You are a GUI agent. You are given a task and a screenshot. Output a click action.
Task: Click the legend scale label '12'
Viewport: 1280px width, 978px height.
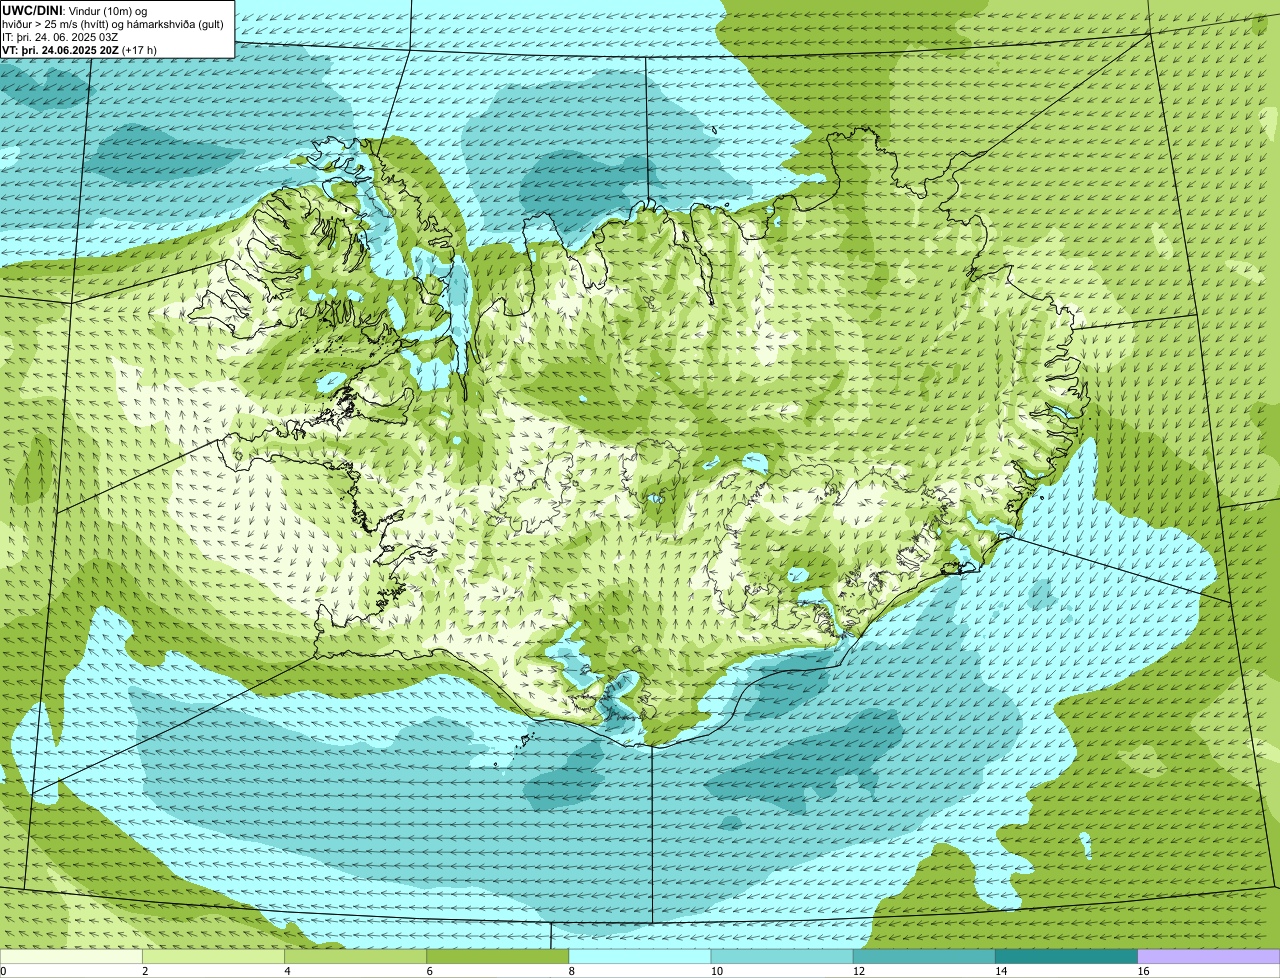pos(859,971)
